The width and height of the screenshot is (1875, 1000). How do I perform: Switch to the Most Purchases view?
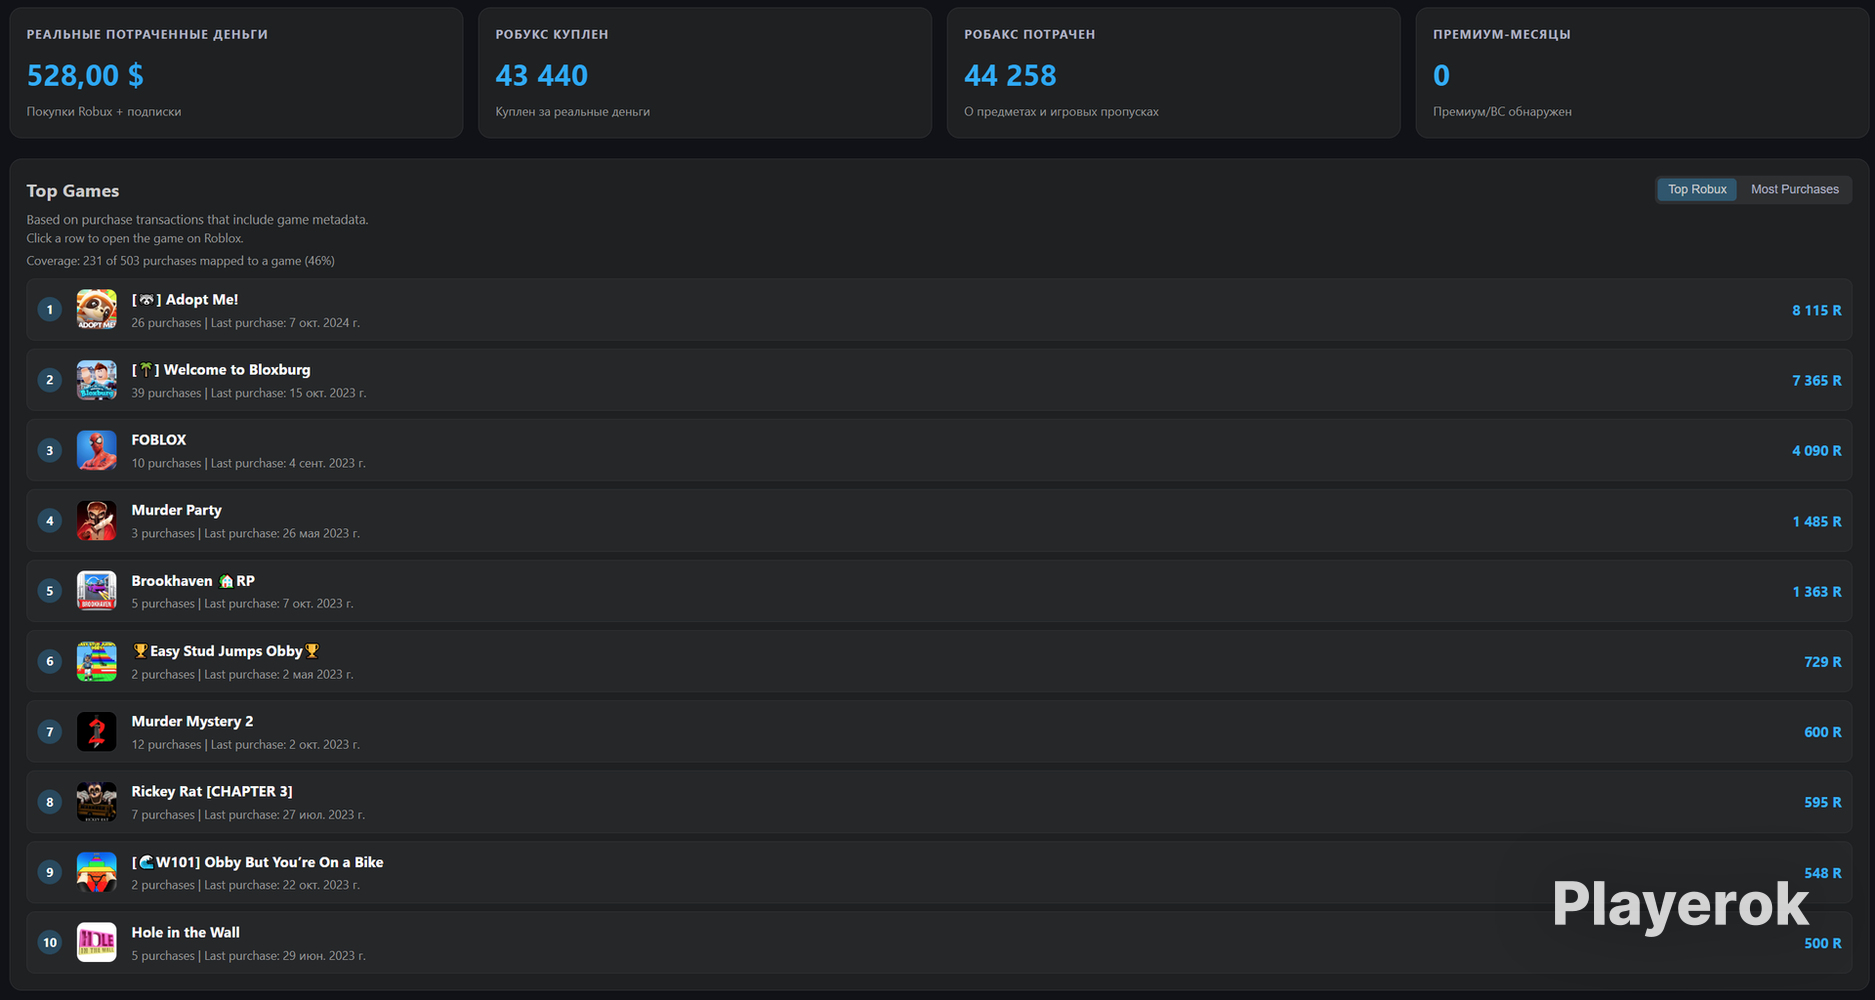[1794, 189]
